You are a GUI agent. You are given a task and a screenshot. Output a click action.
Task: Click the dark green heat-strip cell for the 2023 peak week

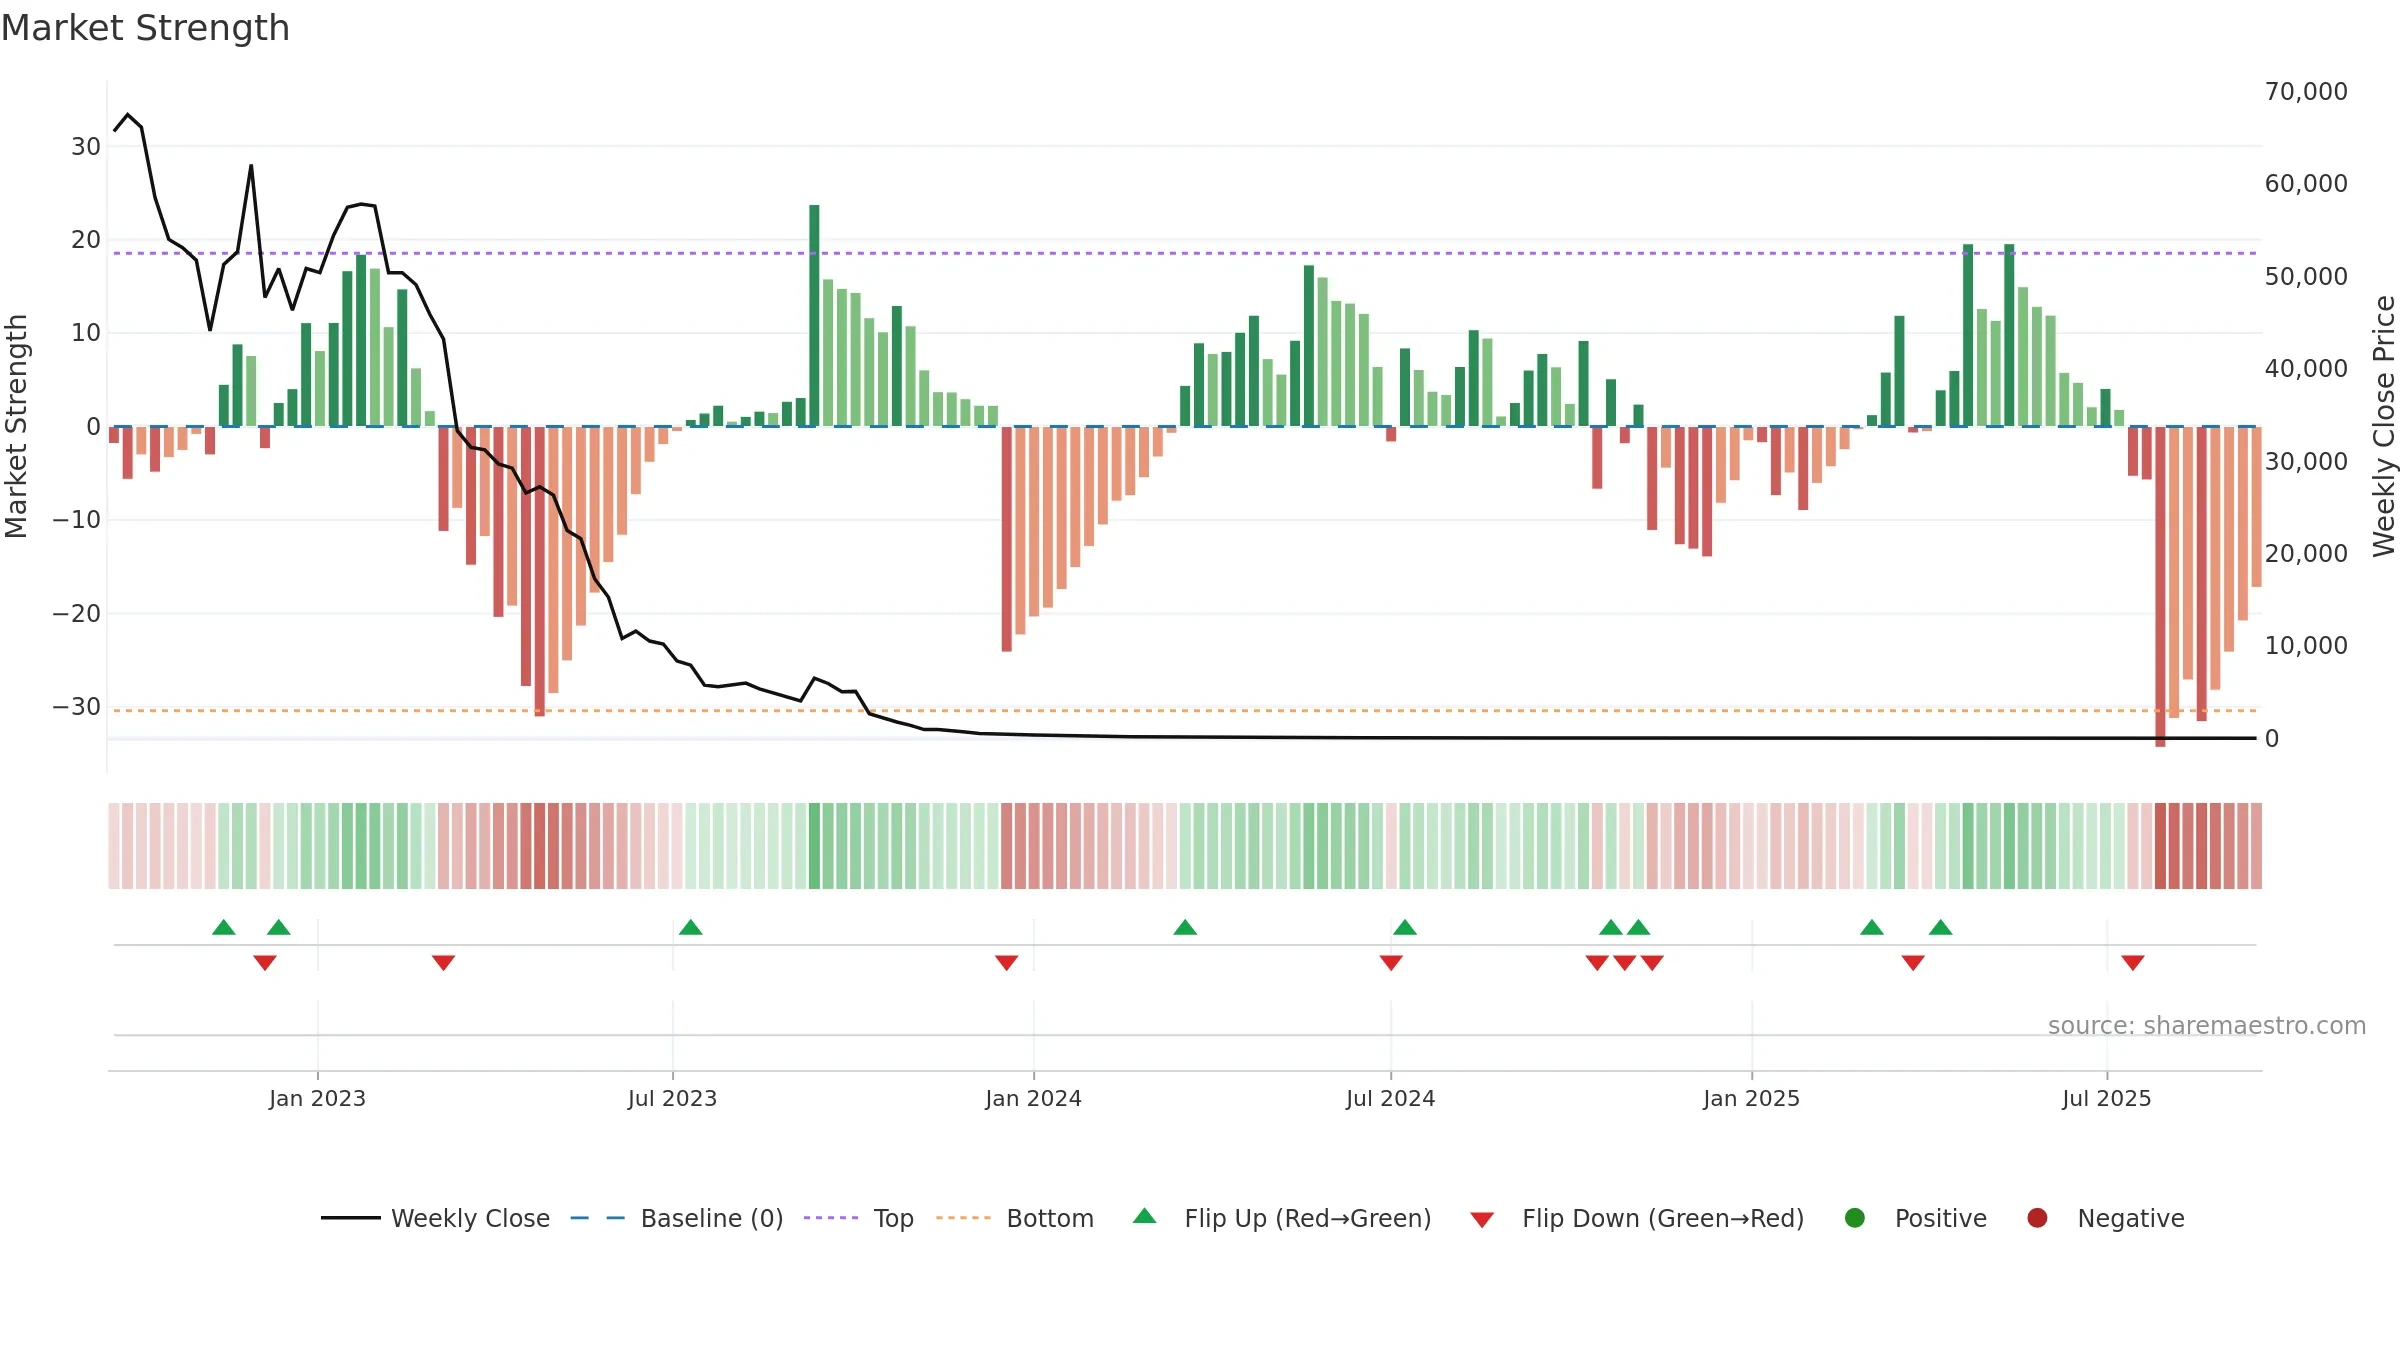(814, 846)
